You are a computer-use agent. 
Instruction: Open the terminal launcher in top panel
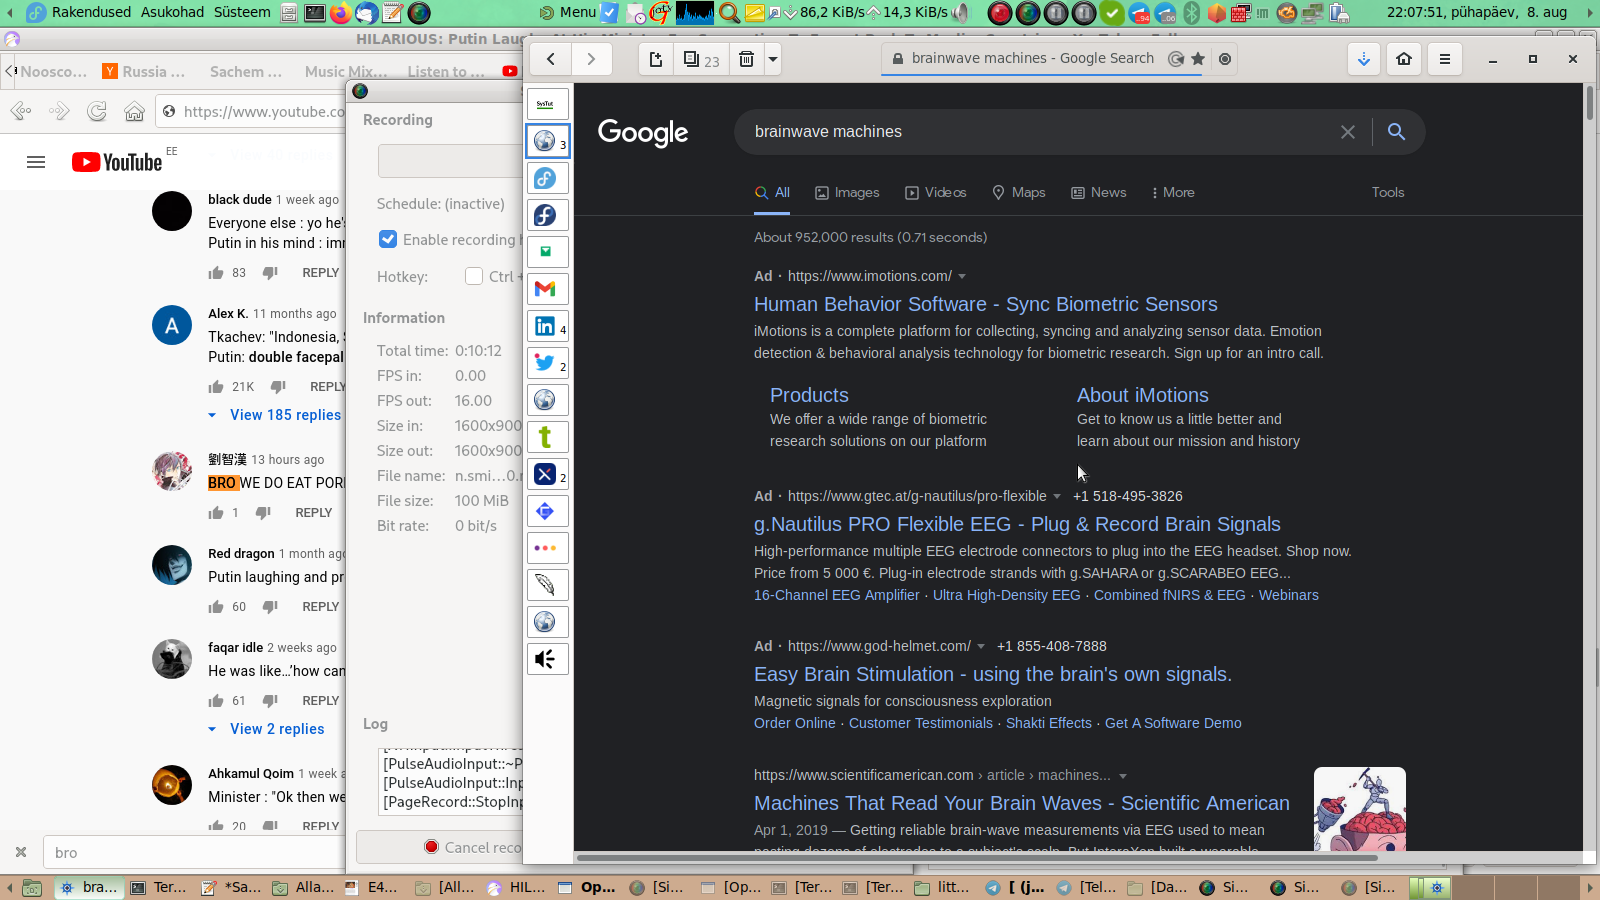(314, 13)
